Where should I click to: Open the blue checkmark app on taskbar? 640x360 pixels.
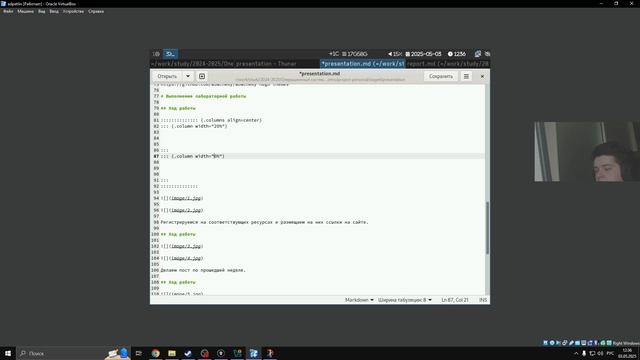[x=188, y=353]
